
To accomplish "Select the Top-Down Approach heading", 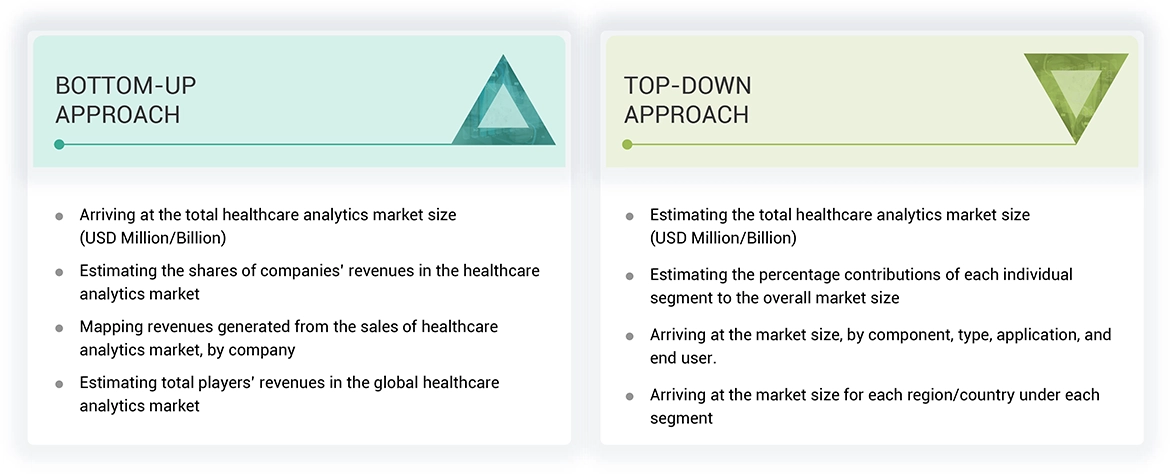I will point(687,100).
